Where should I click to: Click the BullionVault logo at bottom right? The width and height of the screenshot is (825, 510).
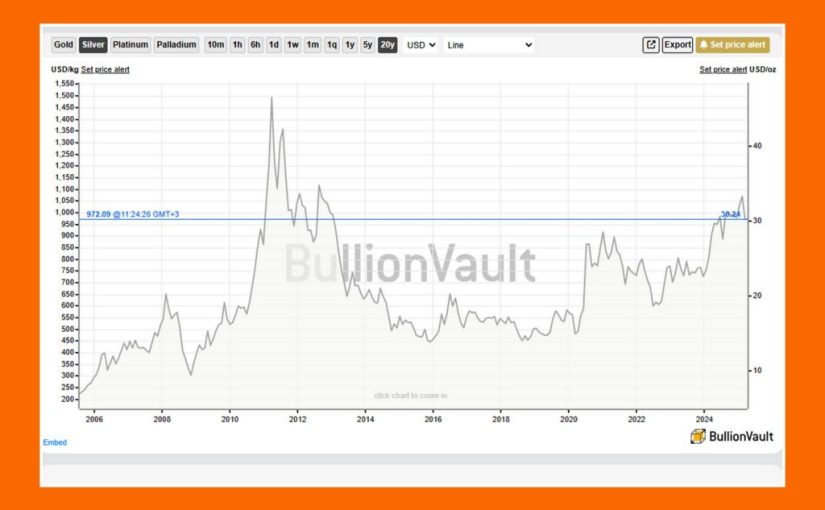(x=731, y=436)
